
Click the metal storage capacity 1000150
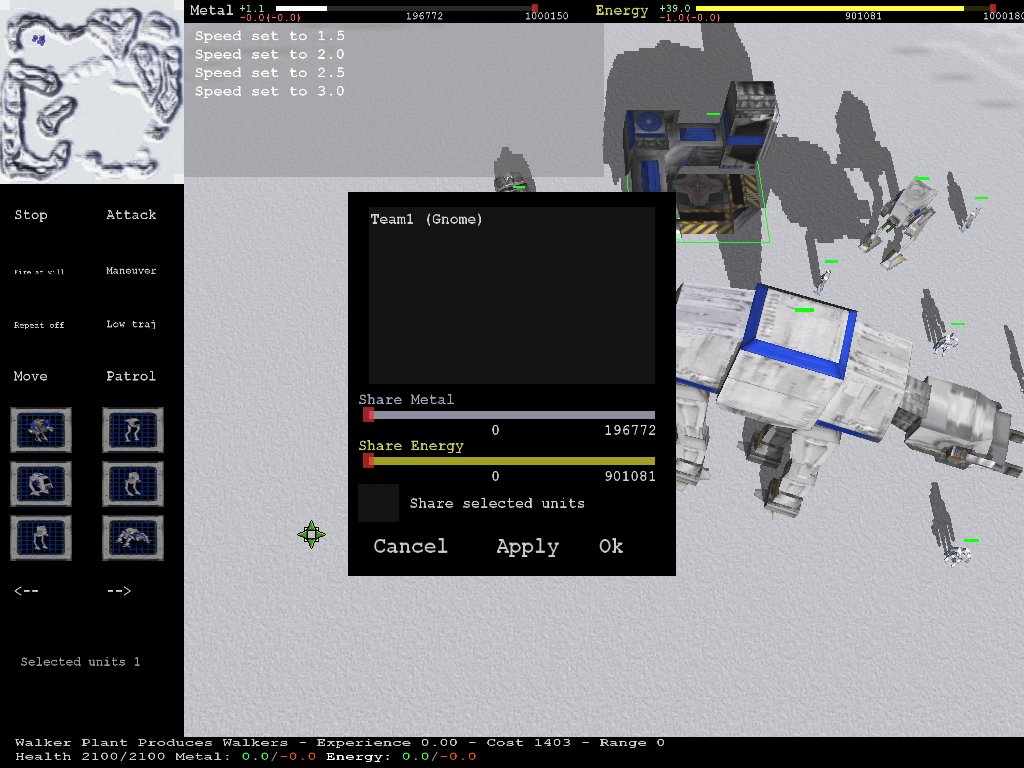pos(547,16)
